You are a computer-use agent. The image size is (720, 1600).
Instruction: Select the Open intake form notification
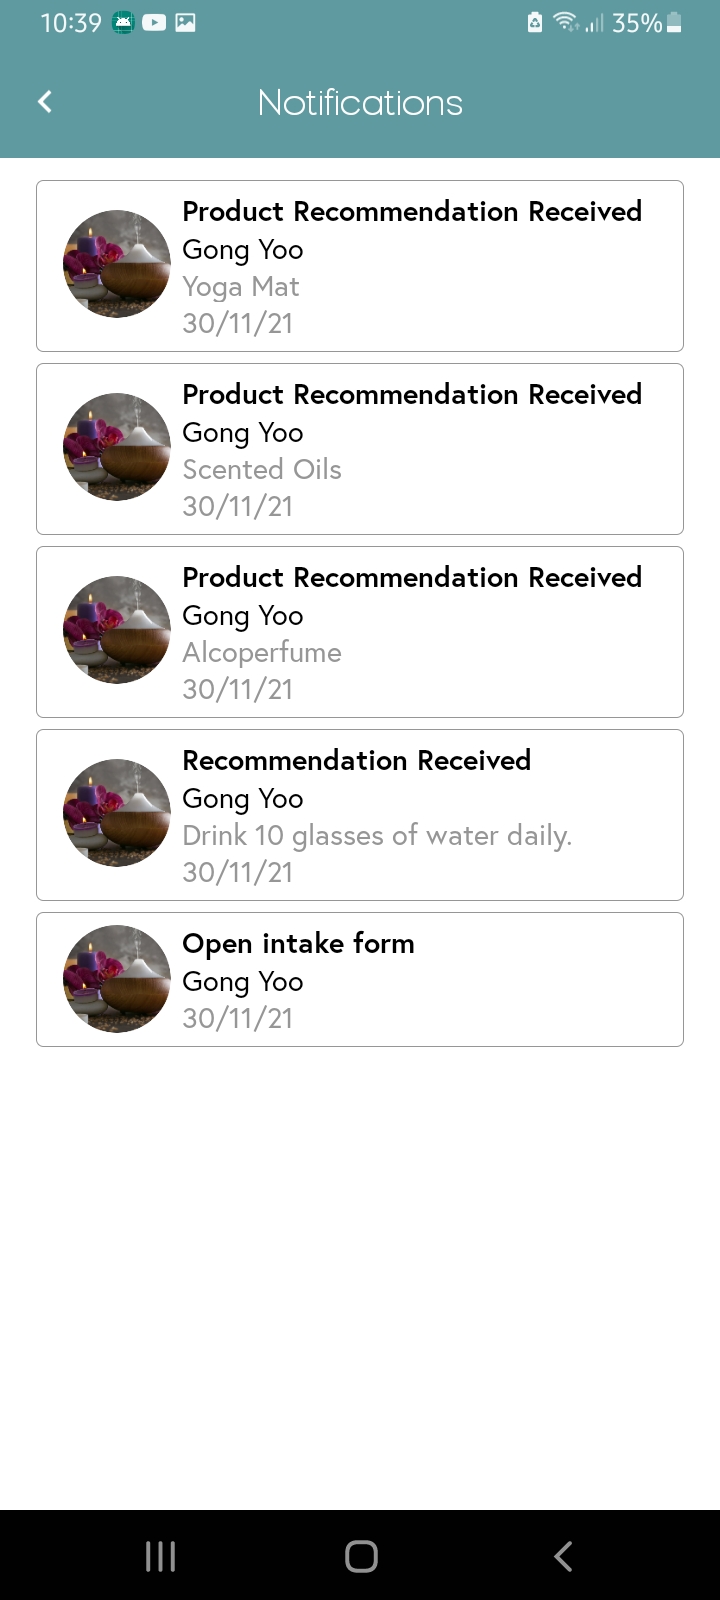tap(412, 980)
